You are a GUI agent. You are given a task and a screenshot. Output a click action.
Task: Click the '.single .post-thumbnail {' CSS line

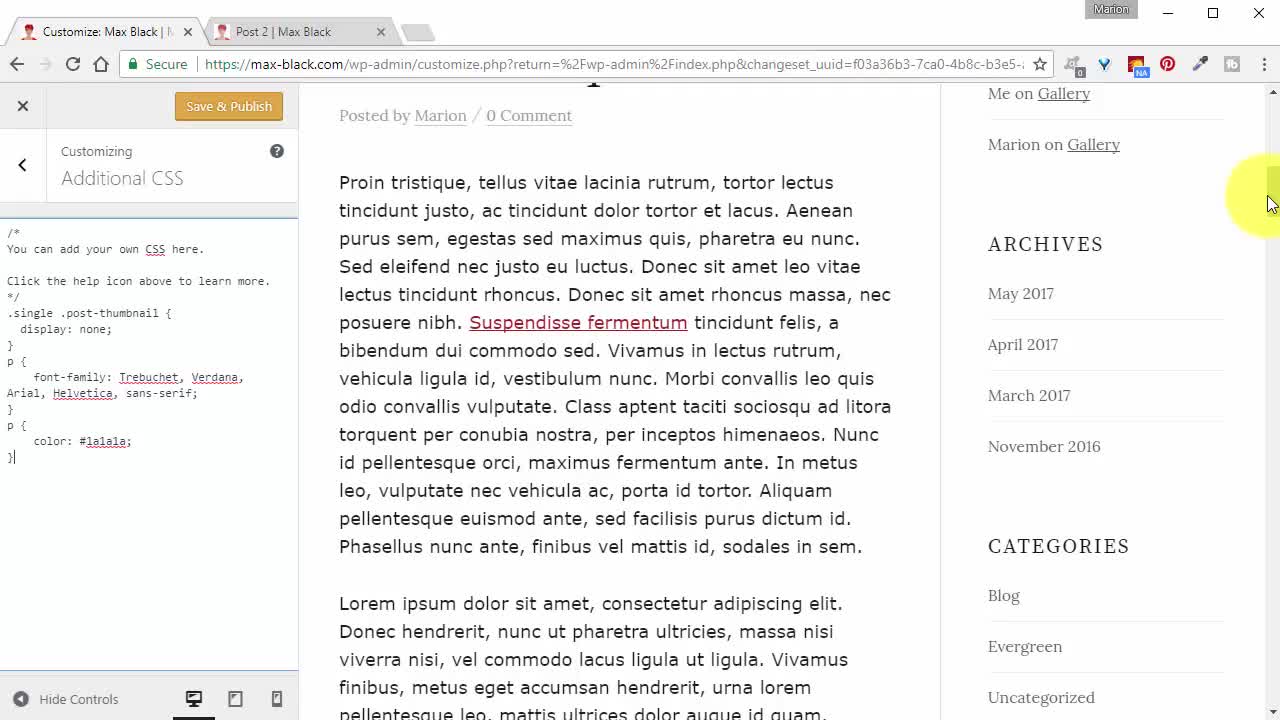(x=89, y=313)
